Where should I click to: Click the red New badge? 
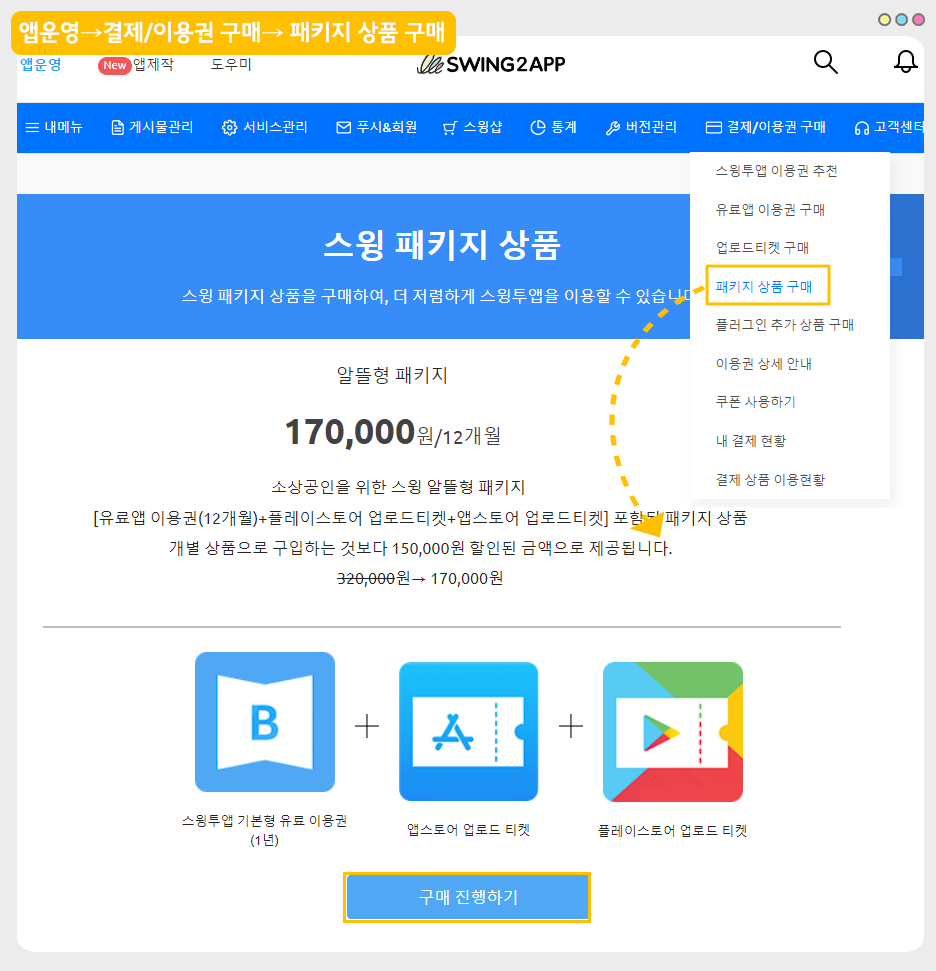[x=115, y=65]
